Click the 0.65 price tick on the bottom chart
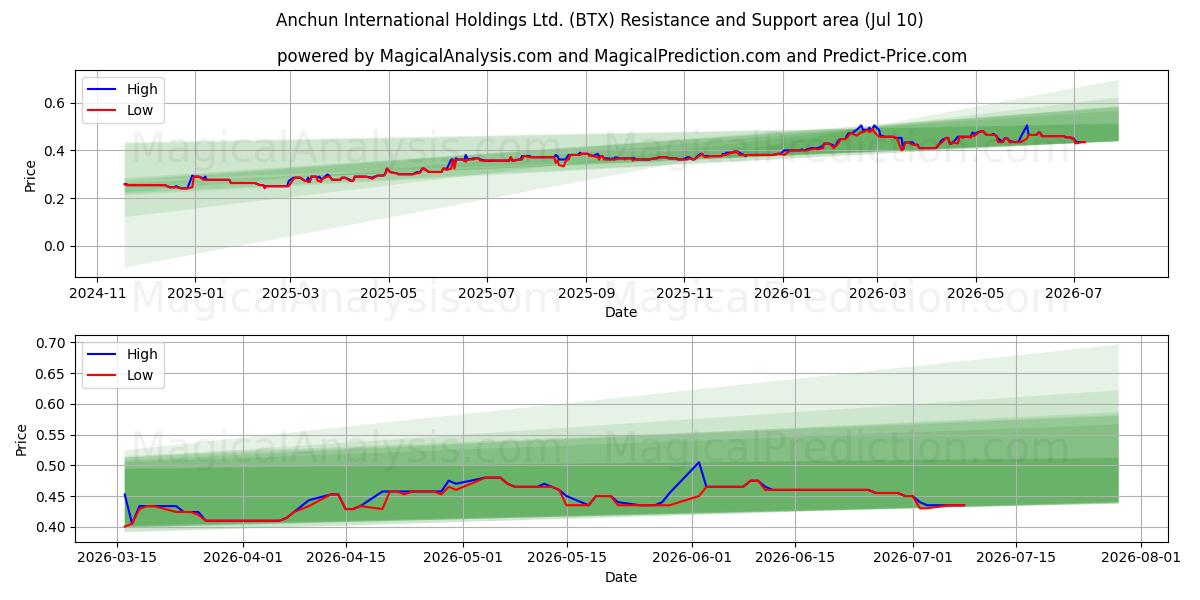 (x=52, y=374)
